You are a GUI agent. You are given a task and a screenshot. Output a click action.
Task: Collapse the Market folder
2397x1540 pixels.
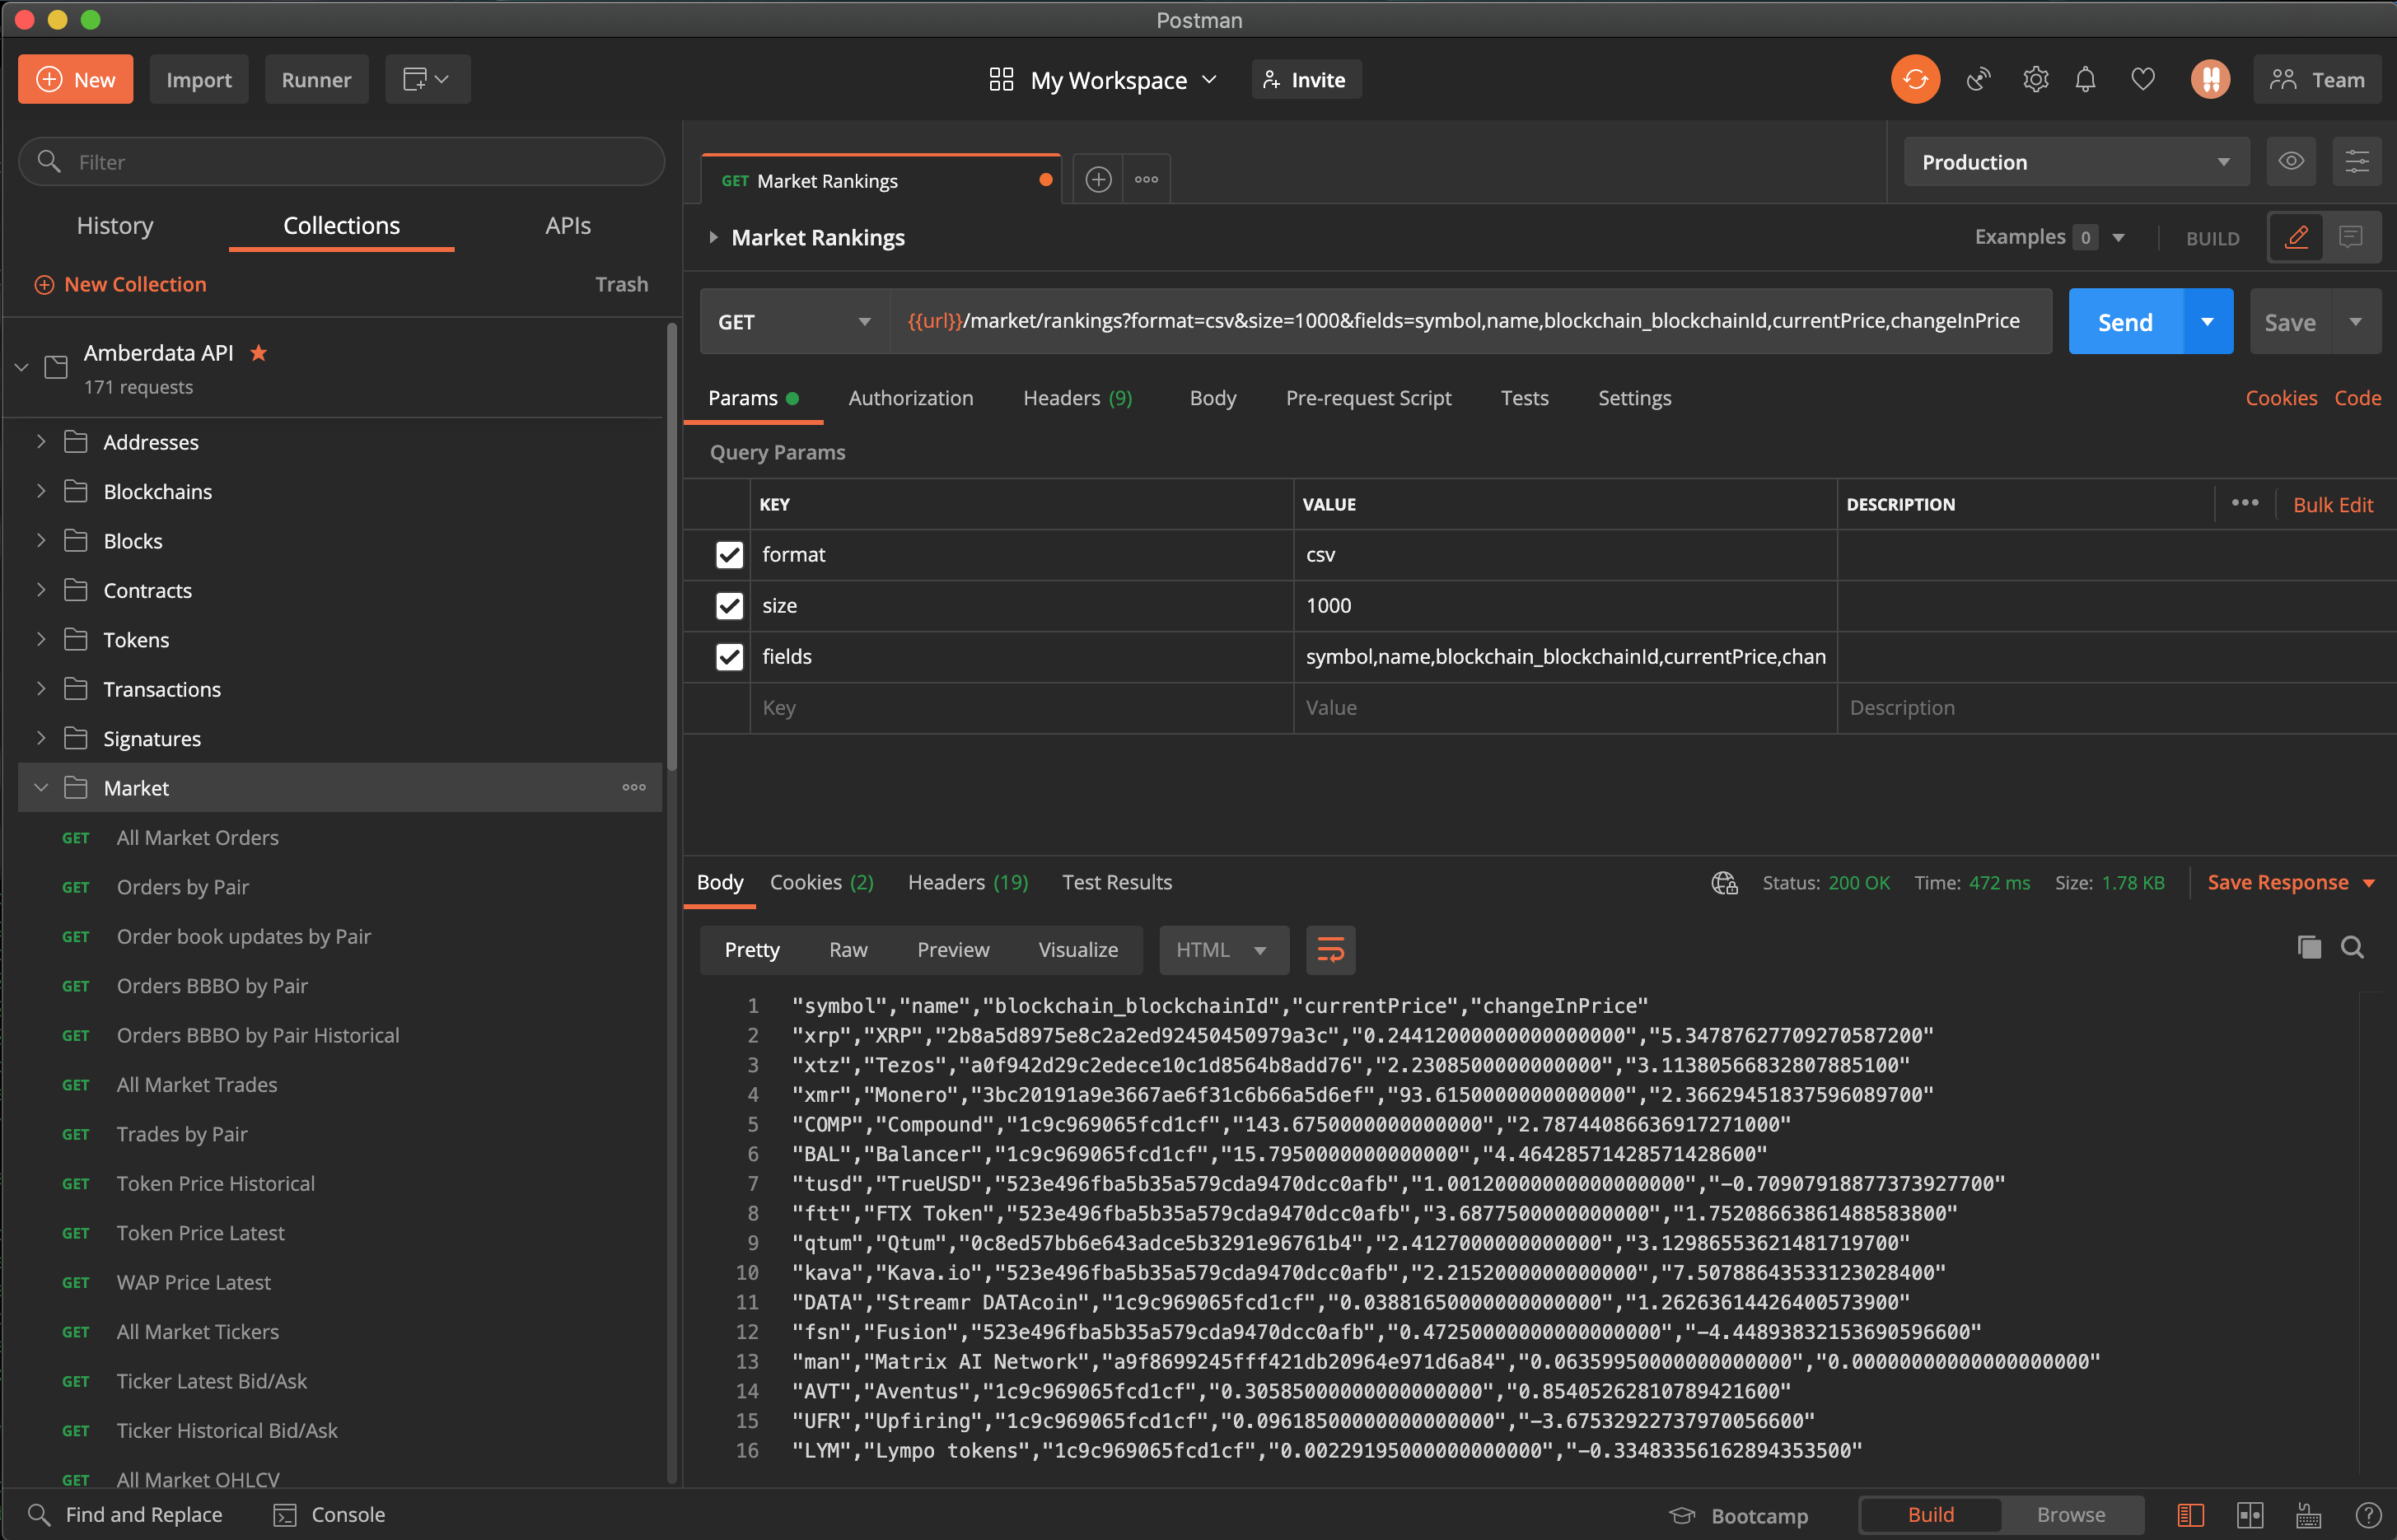tap(41, 788)
